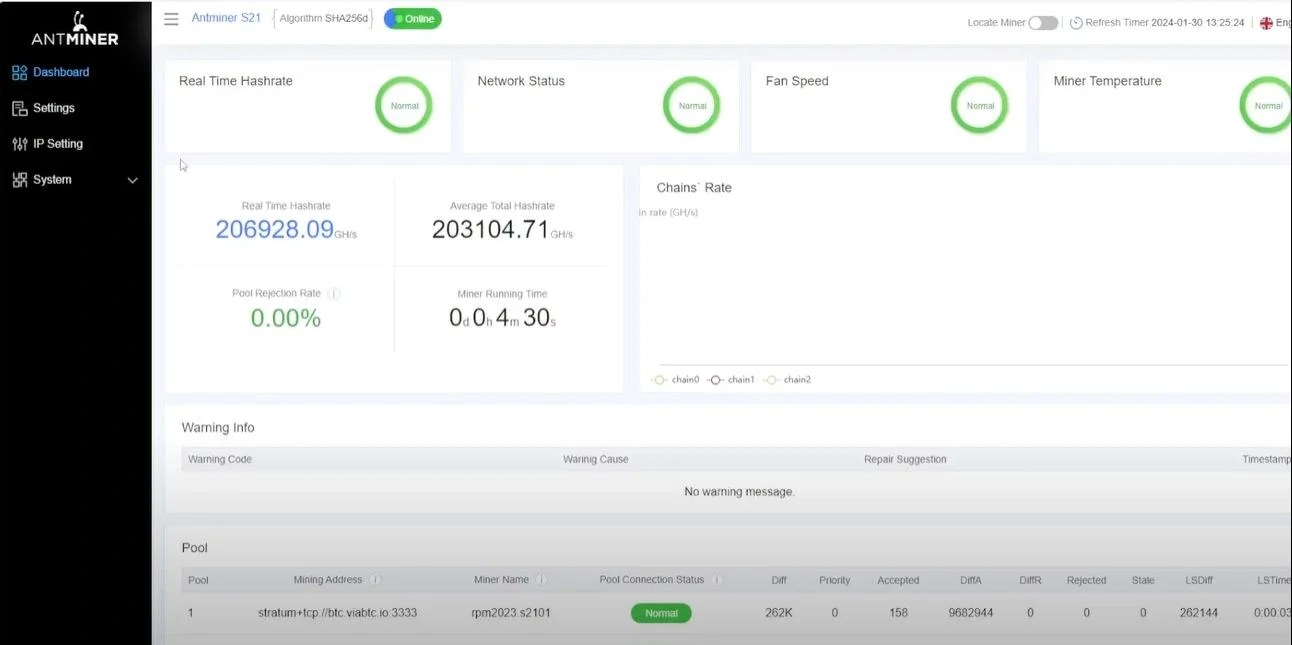Click the Network Status card title
Image resolution: width=1292 pixels, height=645 pixels.
(521, 81)
